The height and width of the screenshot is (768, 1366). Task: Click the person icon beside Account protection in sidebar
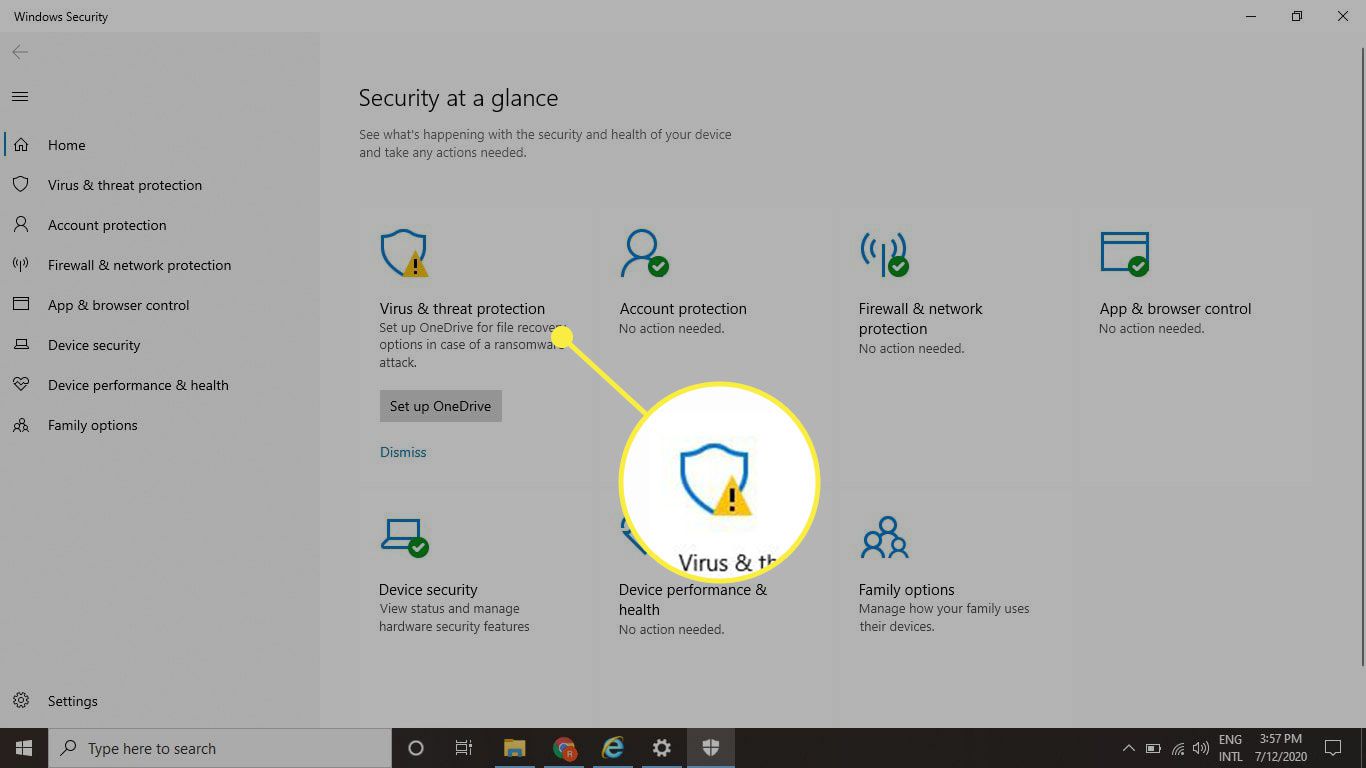click(x=21, y=225)
